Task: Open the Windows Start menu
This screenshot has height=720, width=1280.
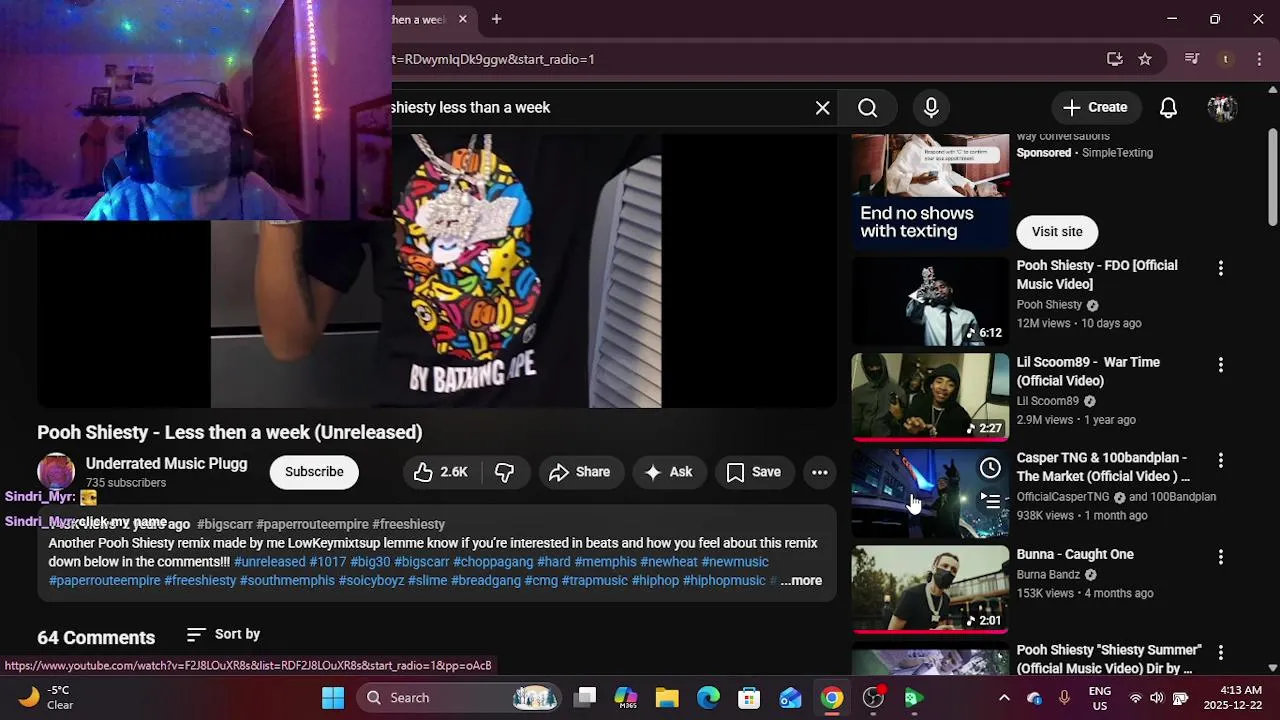Action: pos(333,698)
